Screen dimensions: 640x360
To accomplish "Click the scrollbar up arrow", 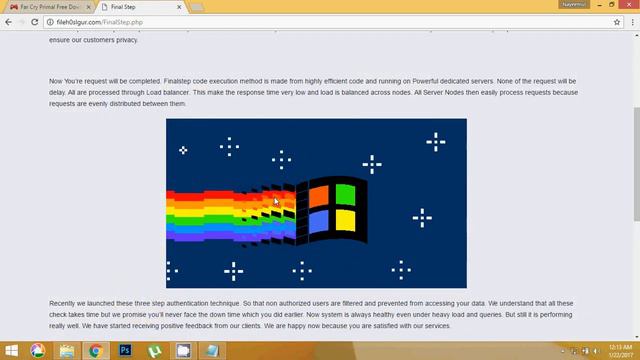I will (x=636, y=36).
